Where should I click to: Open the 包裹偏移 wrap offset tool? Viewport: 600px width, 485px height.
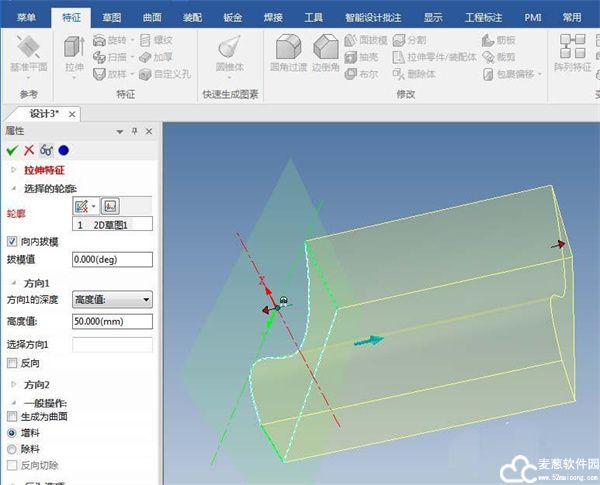click(x=508, y=74)
